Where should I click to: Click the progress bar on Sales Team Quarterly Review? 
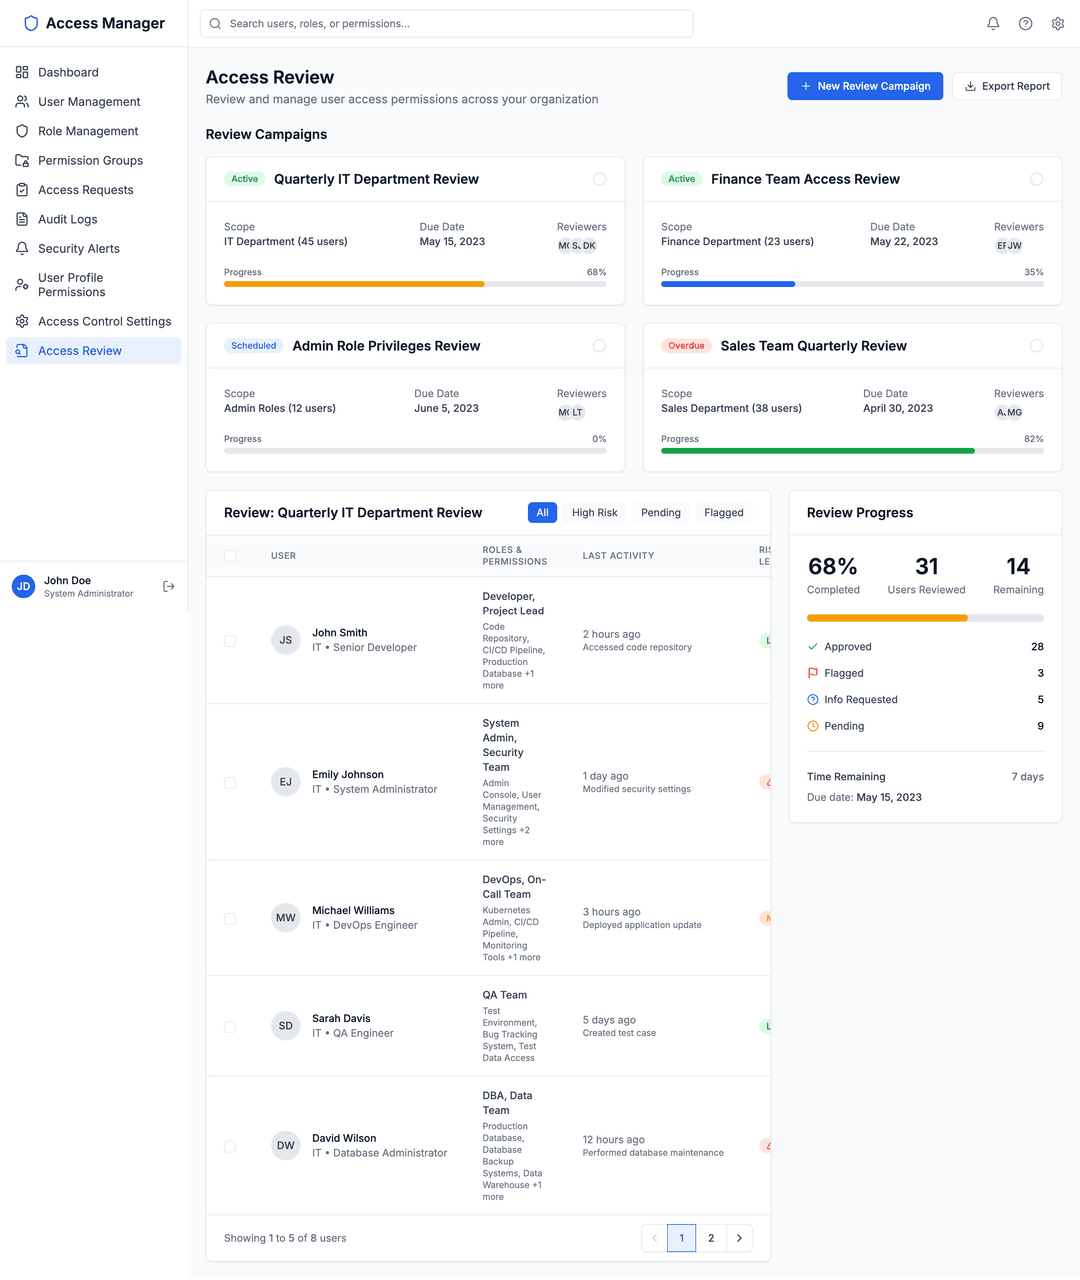tap(850, 451)
